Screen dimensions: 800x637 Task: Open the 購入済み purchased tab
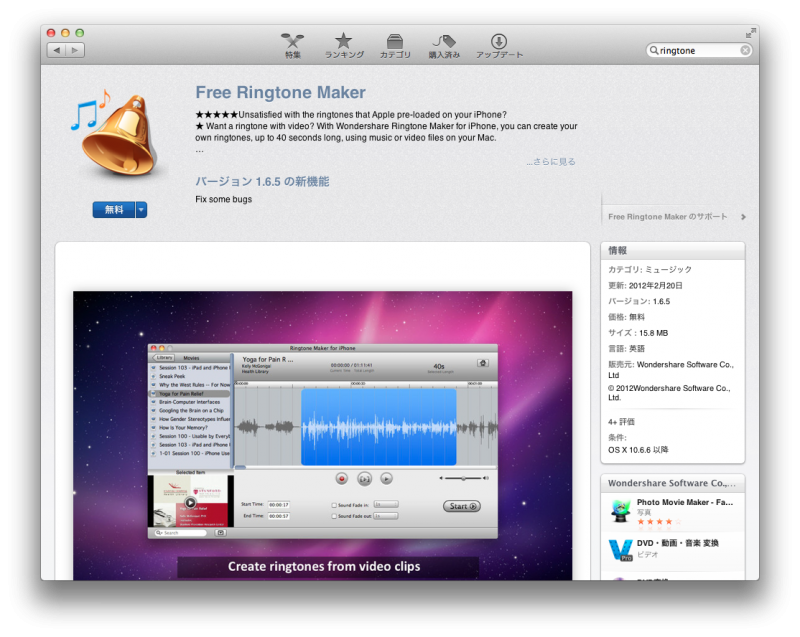(x=444, y=45)
